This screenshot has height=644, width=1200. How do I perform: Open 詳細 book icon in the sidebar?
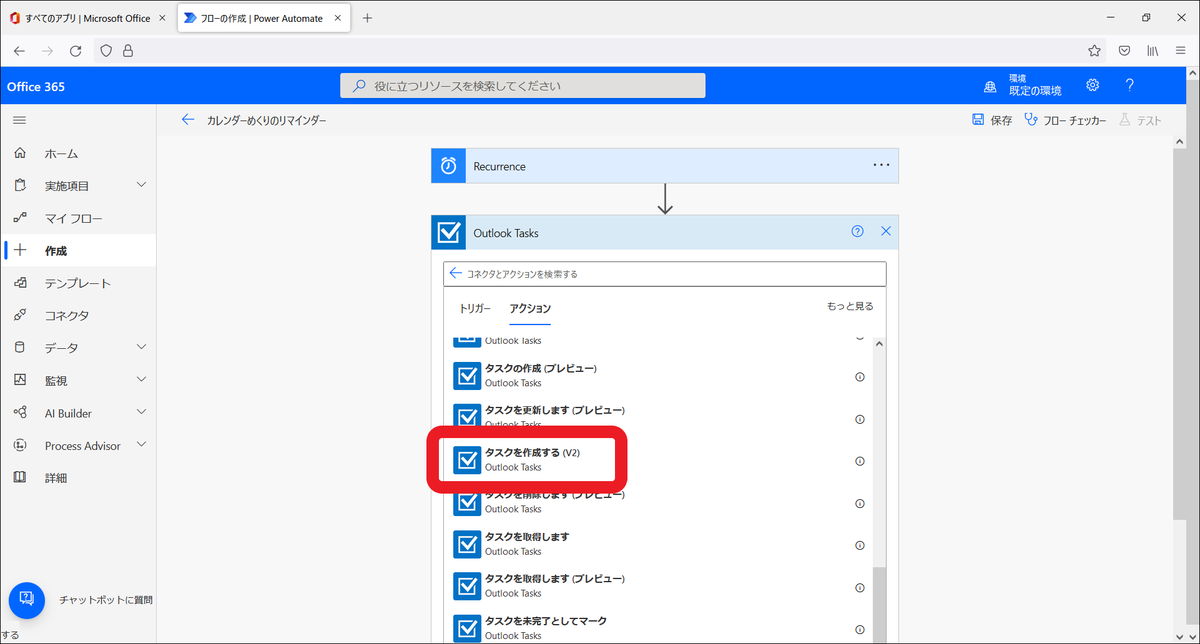pyautogui.click(x=20, y=477)
